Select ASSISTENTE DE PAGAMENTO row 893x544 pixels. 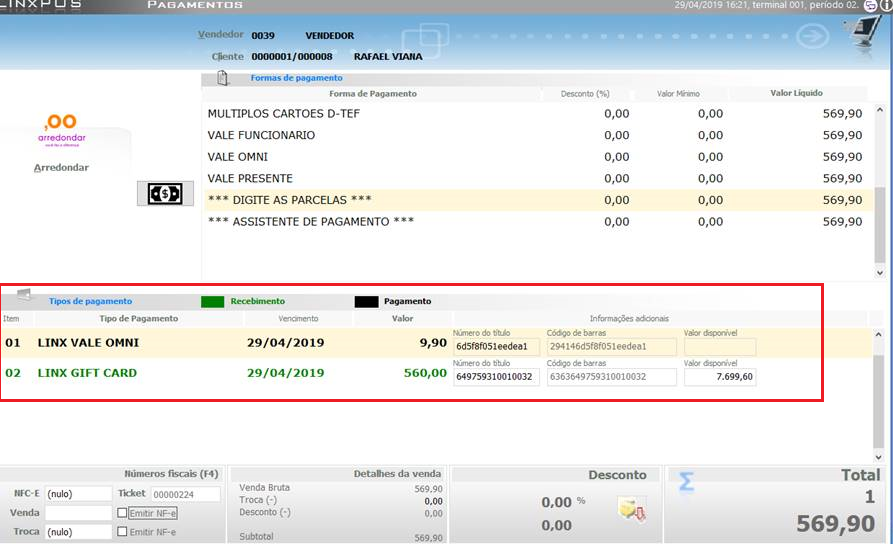click(x=537, y=222)
